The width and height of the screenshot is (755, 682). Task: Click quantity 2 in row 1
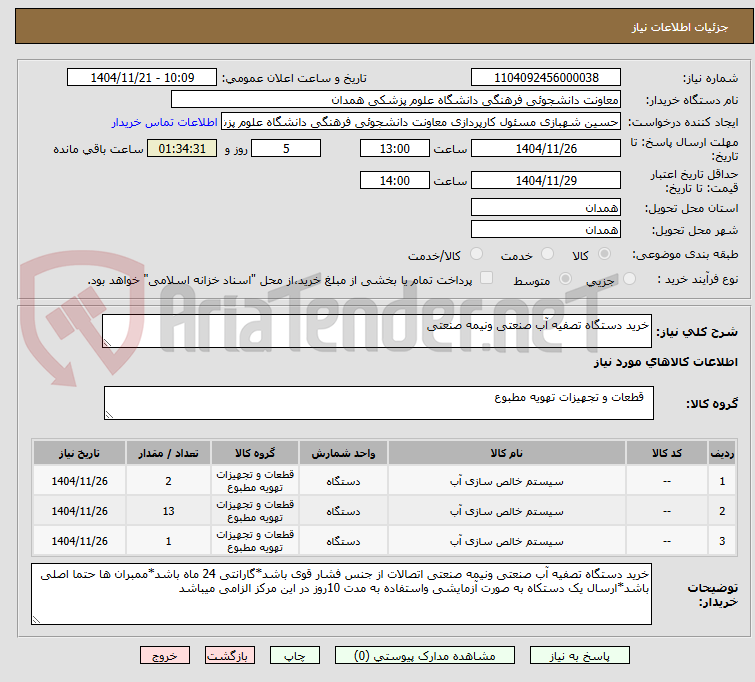[x=168, y=481]
